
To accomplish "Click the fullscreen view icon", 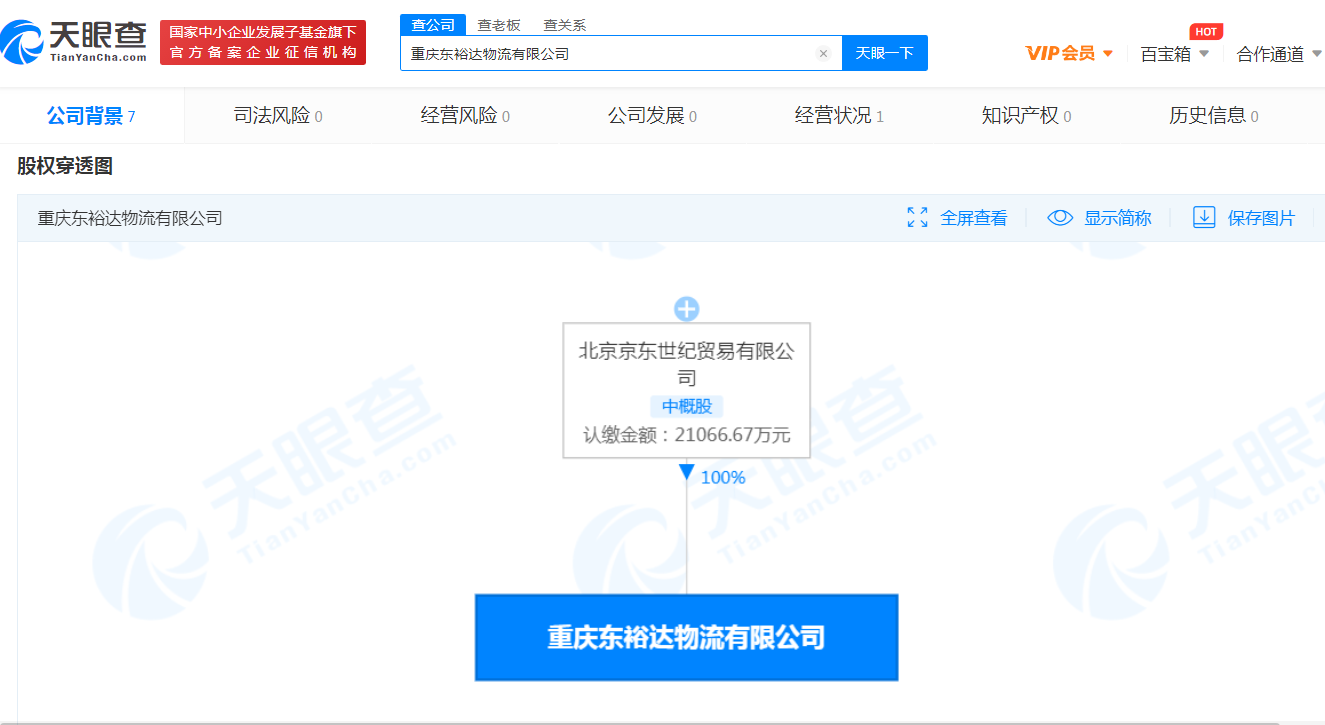I will coord(917,217).
